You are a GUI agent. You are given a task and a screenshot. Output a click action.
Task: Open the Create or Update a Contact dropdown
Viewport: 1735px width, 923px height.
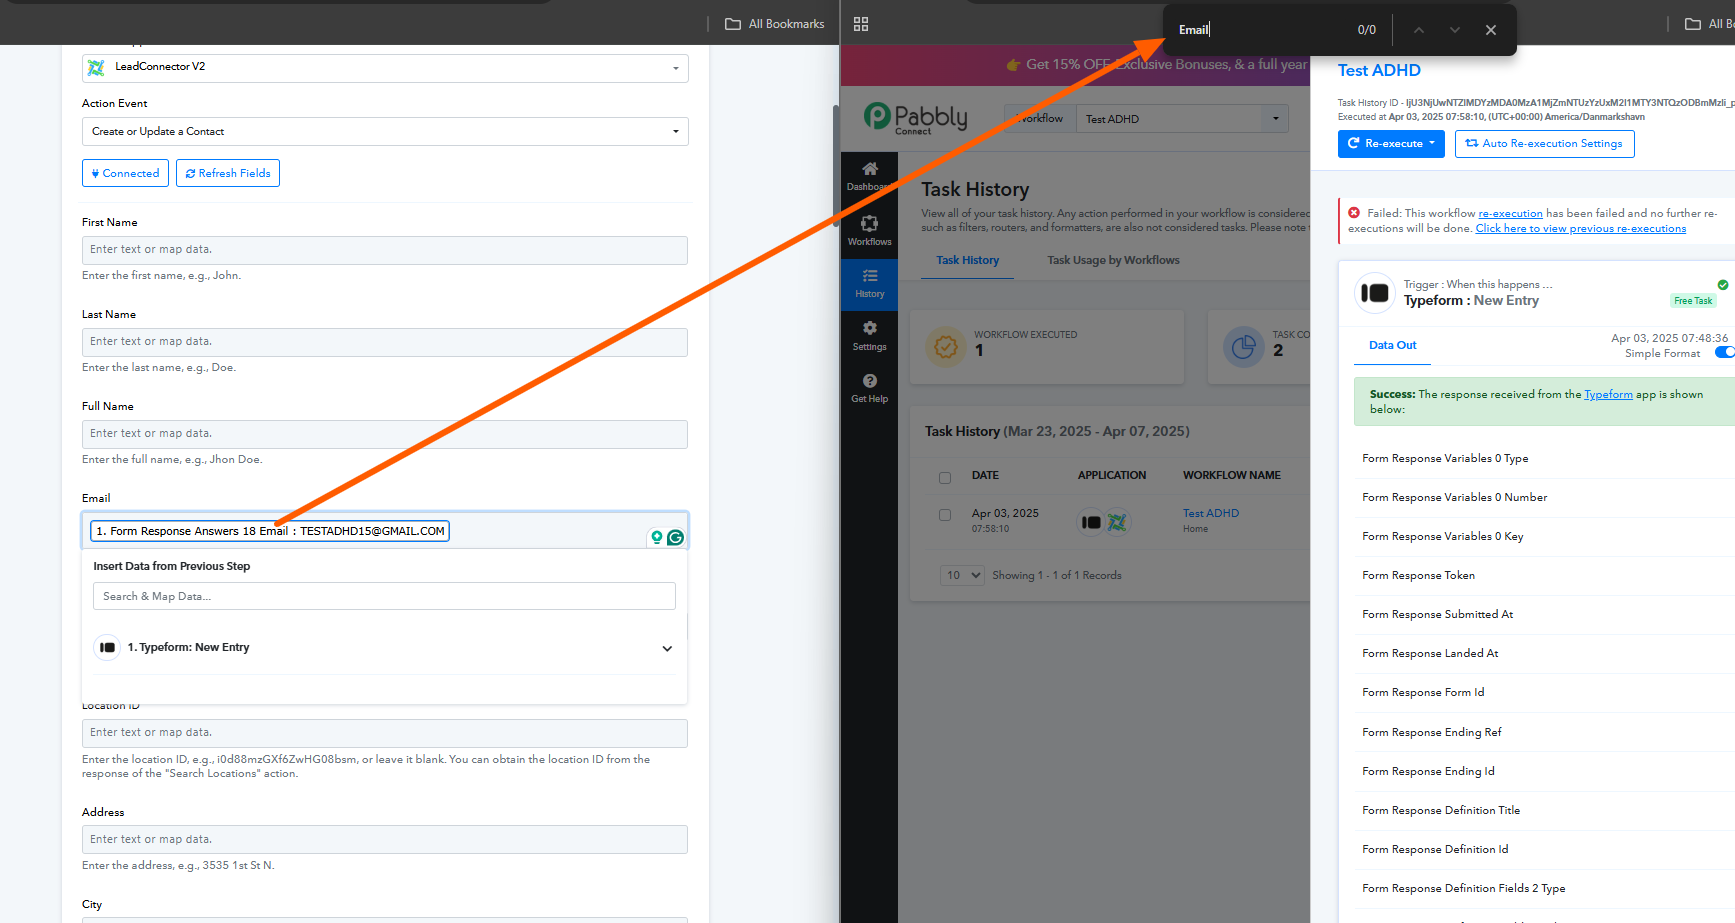pyautogui.click(x=385, y=132)
